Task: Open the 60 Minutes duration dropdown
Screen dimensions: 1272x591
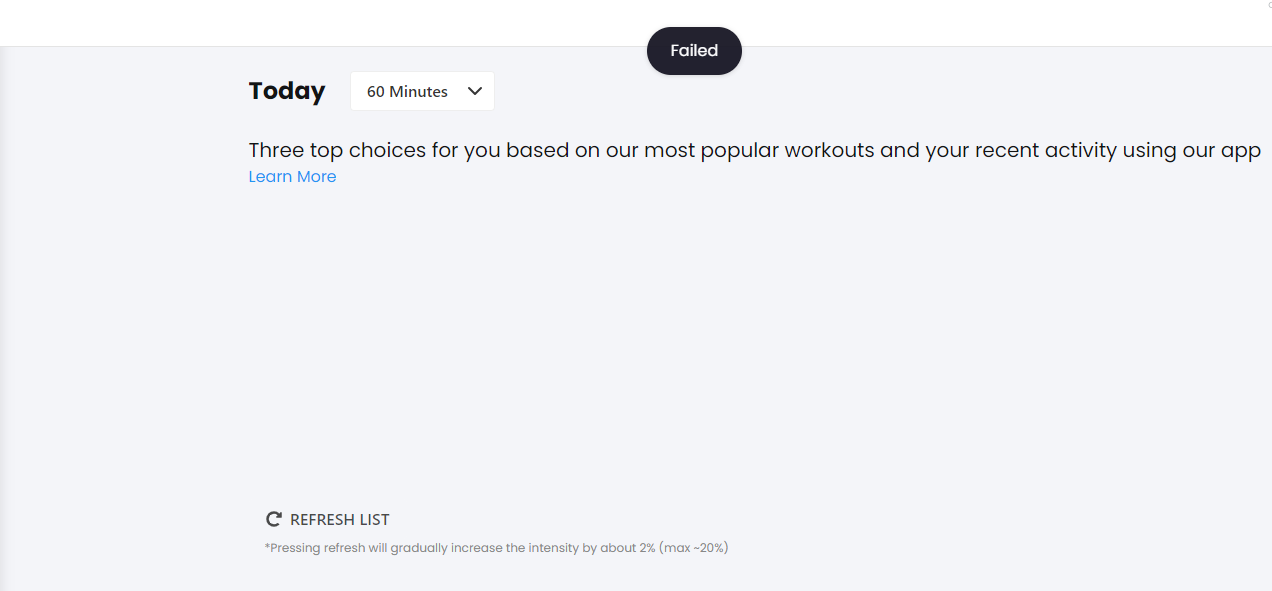Action: pos(422,91)
